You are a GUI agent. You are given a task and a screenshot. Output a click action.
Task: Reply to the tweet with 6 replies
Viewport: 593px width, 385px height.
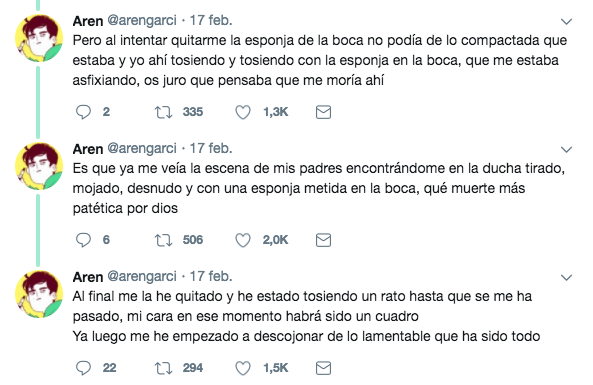[83, 240]
